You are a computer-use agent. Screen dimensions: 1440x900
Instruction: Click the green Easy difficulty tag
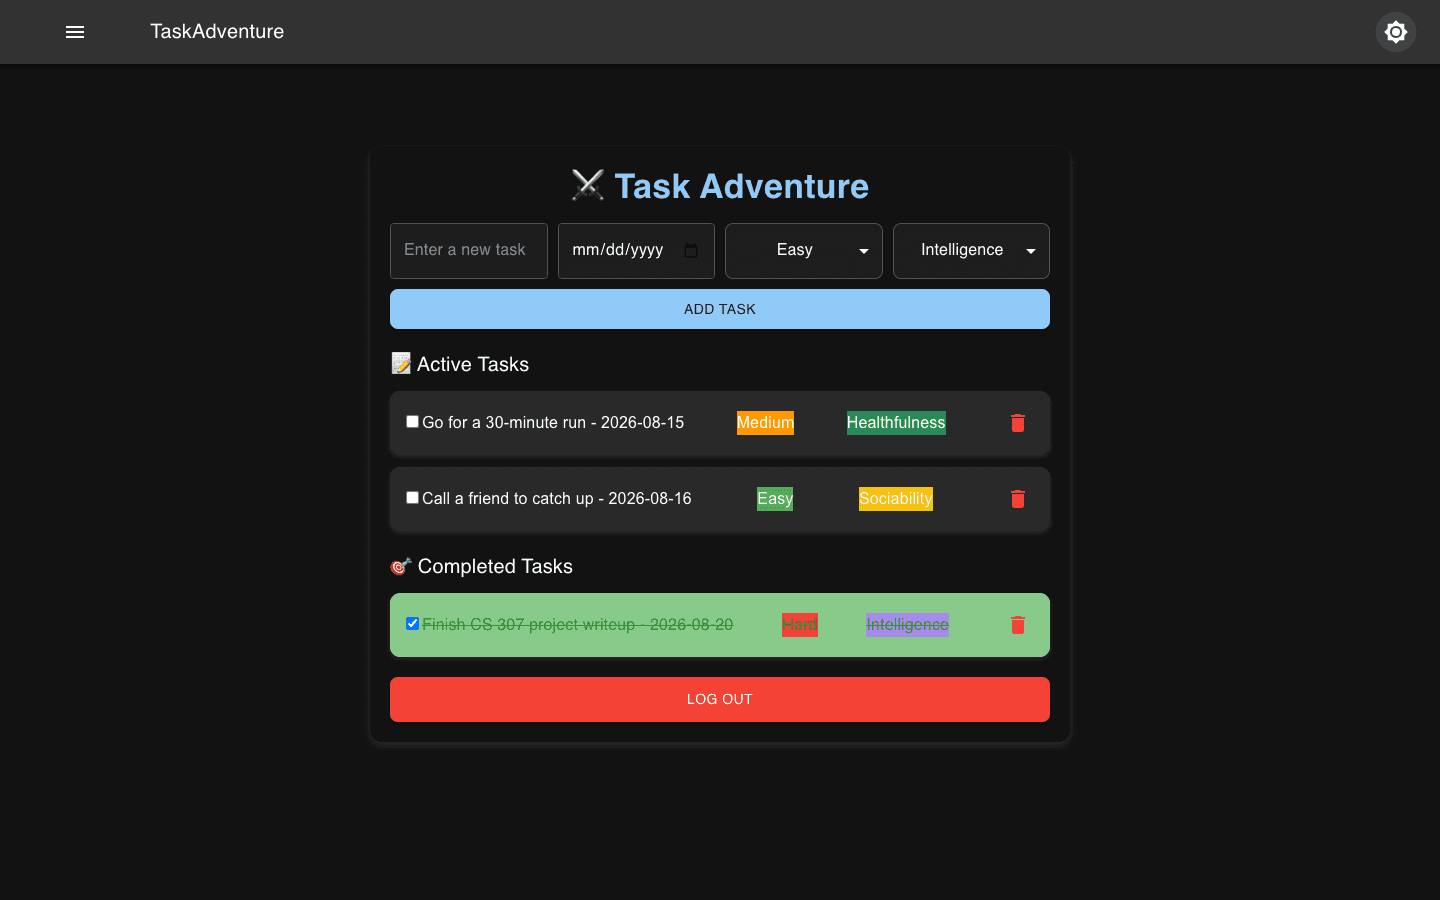coord(775,499)
